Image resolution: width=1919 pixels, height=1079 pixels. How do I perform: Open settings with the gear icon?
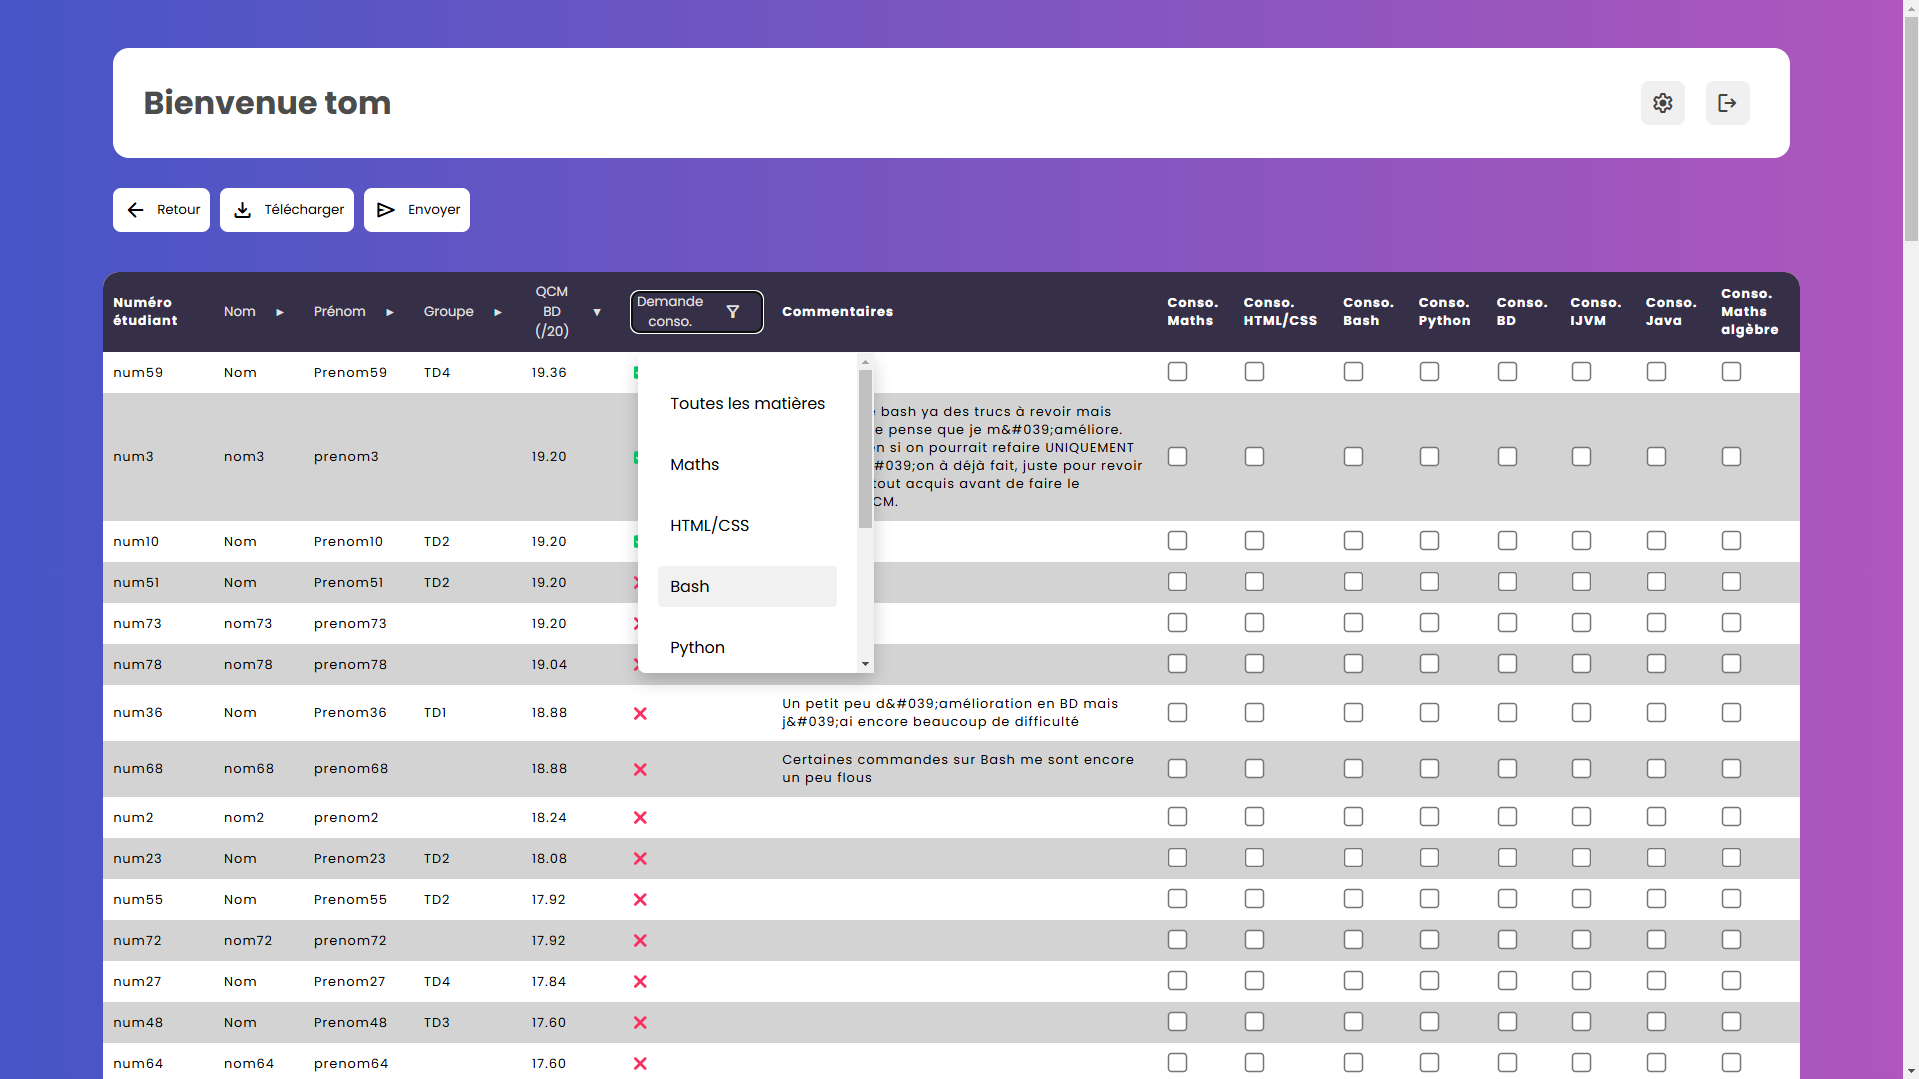tap(1662, 103)
